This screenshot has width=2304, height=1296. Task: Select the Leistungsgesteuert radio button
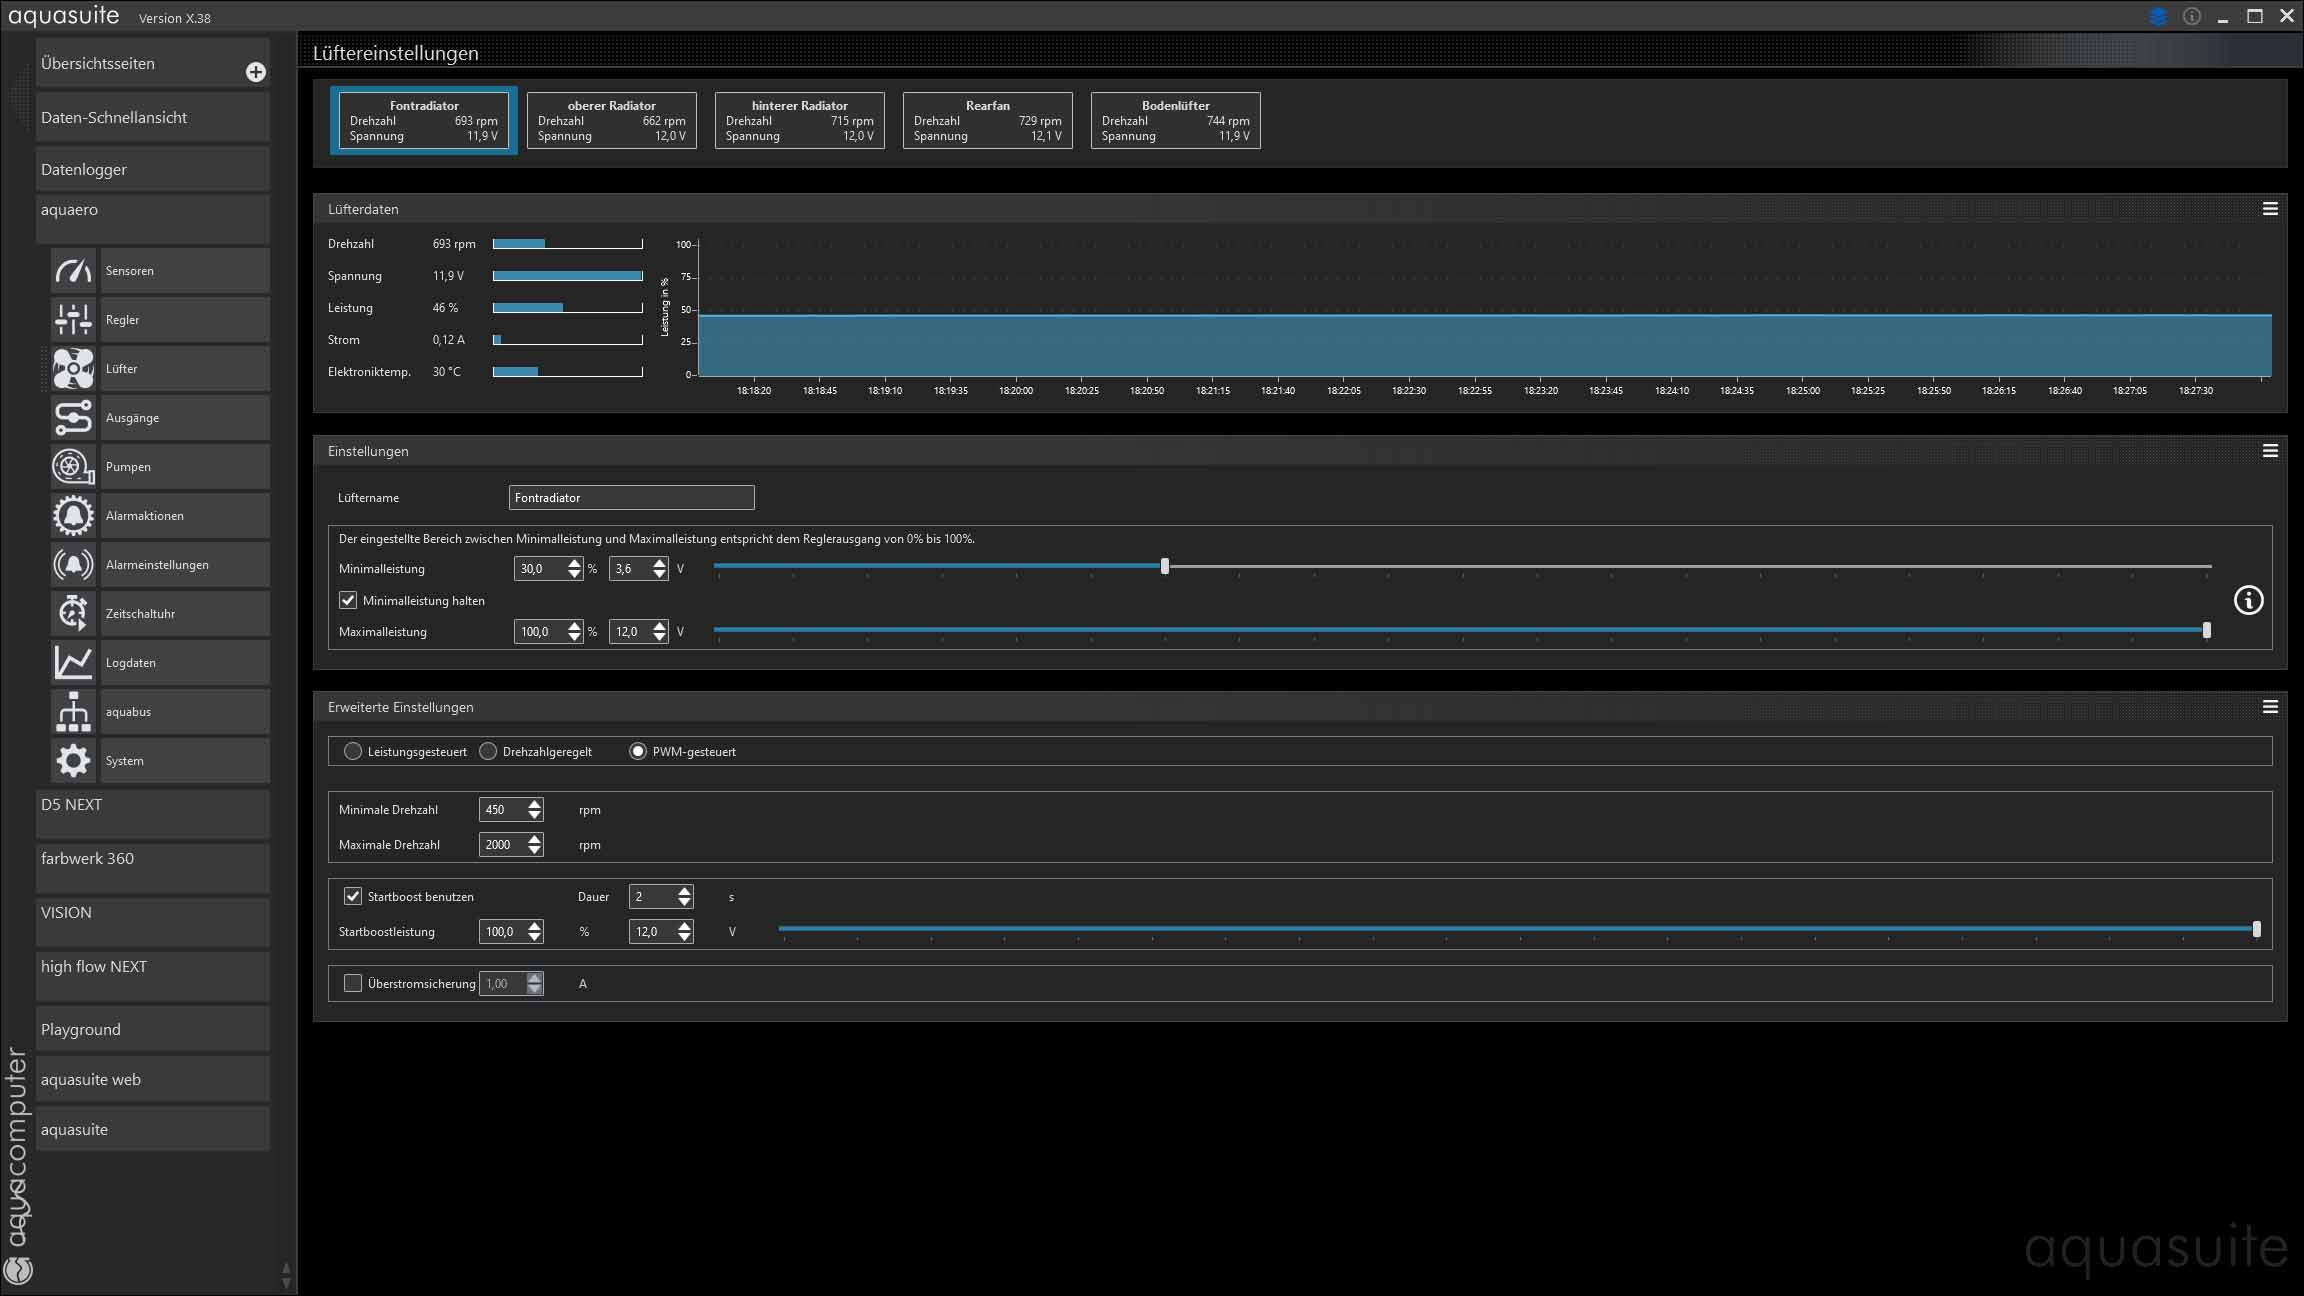coord(353,751)
